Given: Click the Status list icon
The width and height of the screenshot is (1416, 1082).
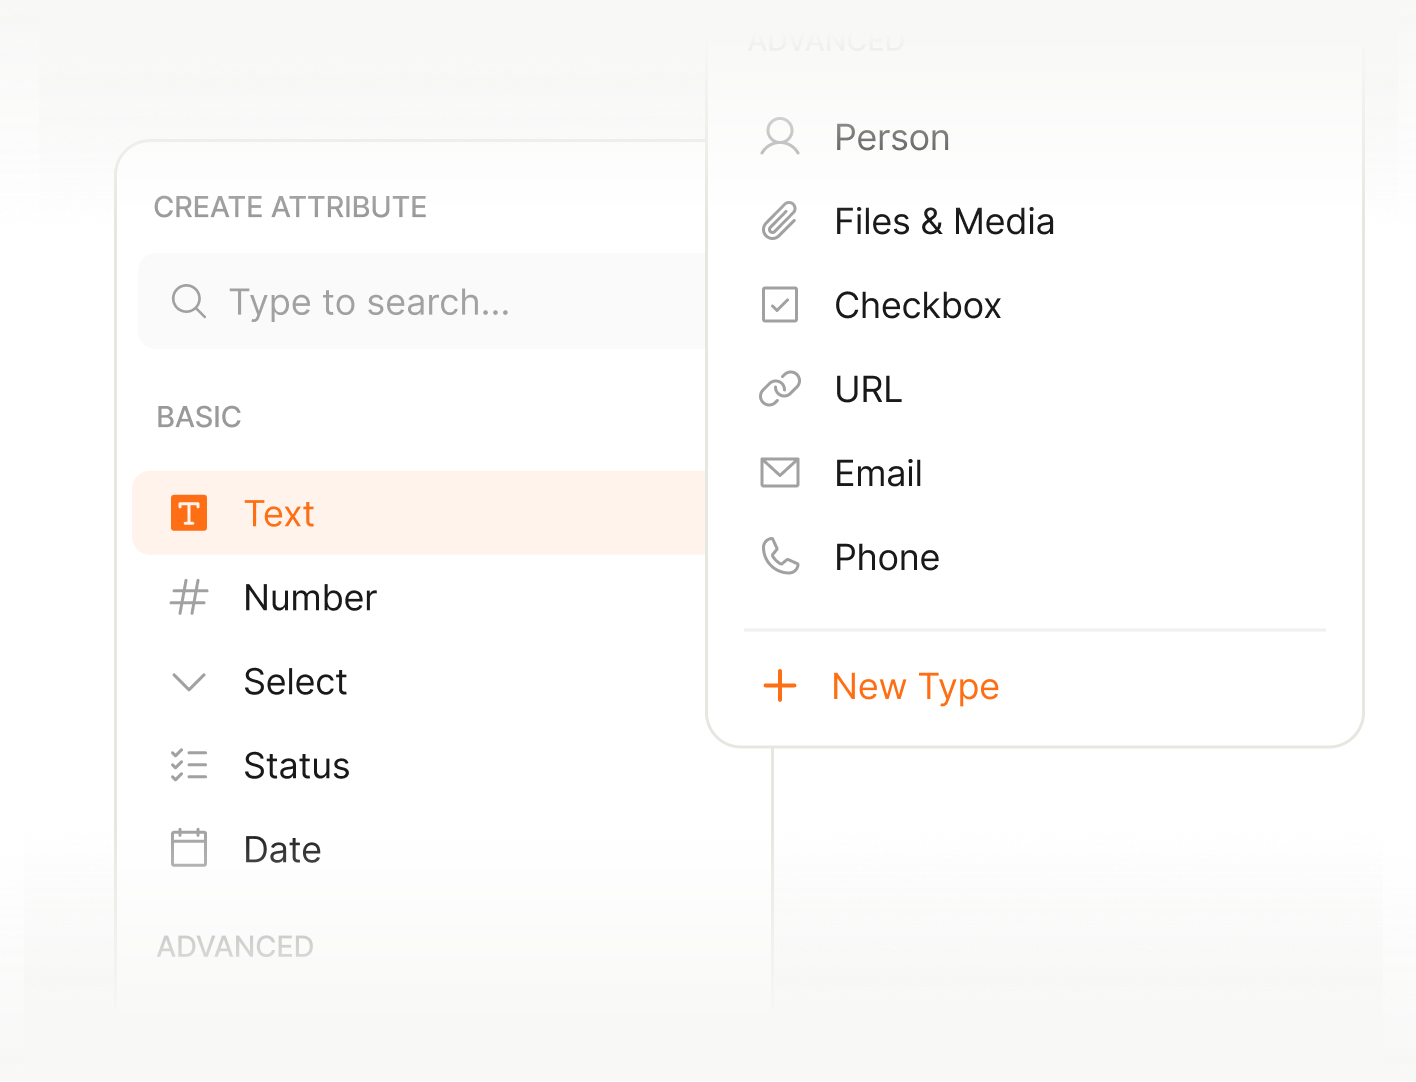Looking at the screenshot, I should click(x=189, y=765).
